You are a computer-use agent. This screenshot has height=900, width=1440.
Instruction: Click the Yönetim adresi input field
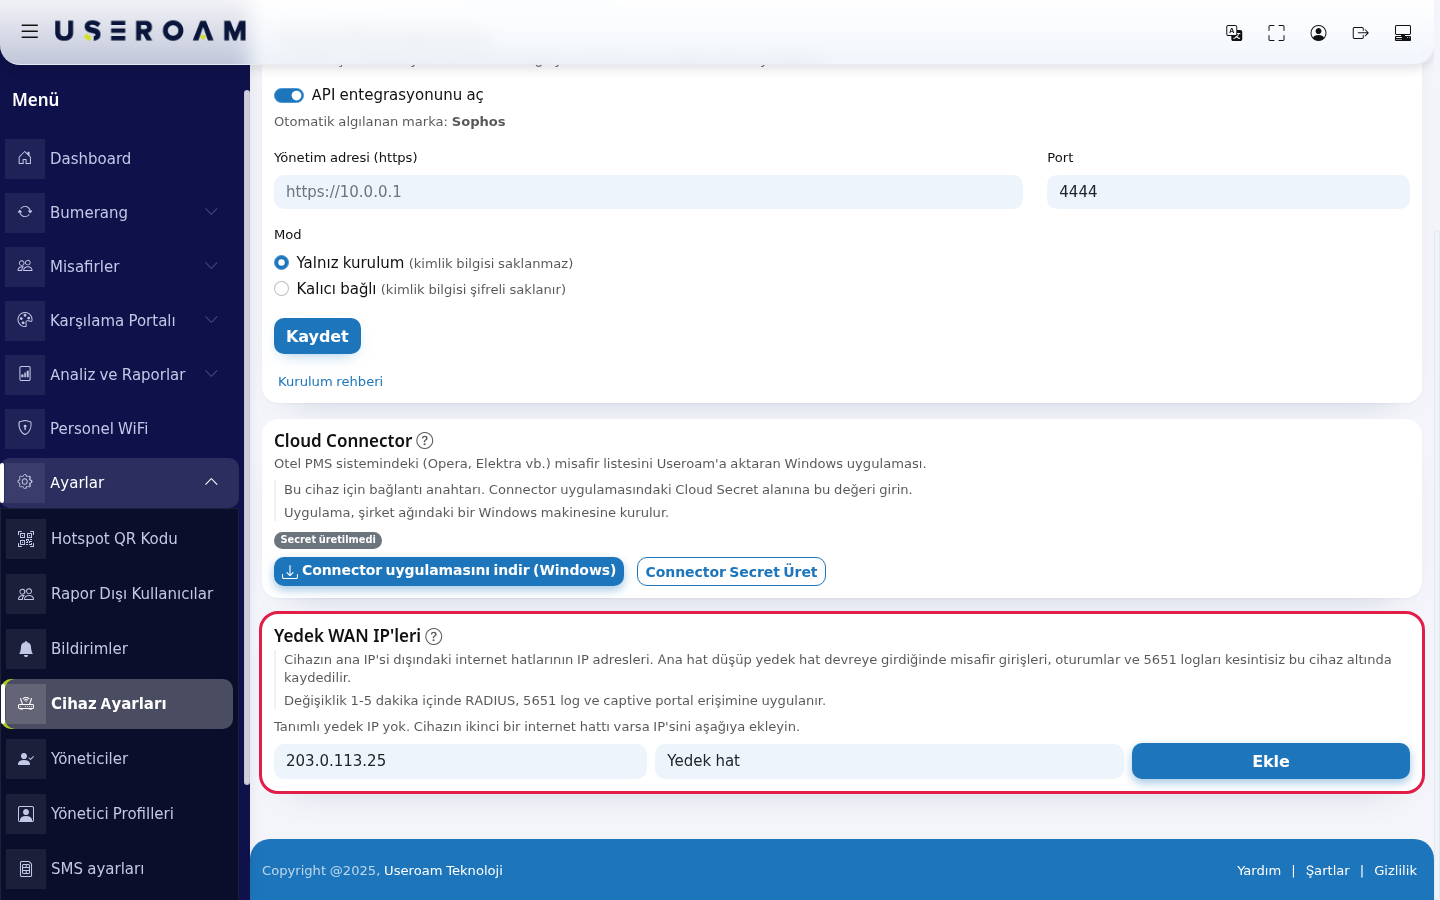click(648, 192)
